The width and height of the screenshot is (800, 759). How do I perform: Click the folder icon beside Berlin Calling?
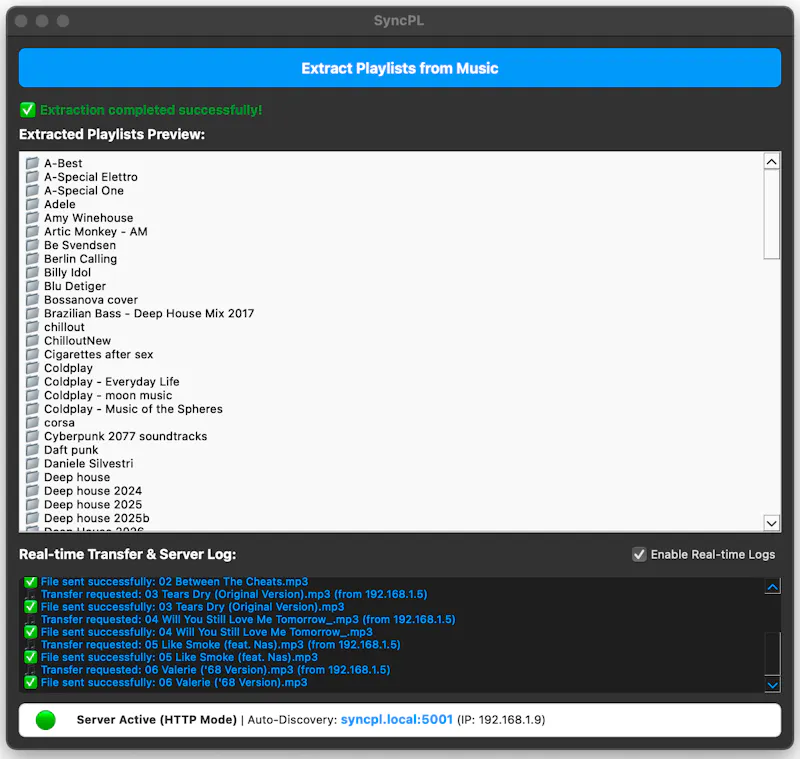pyautogui.click(x=33, y=259)
